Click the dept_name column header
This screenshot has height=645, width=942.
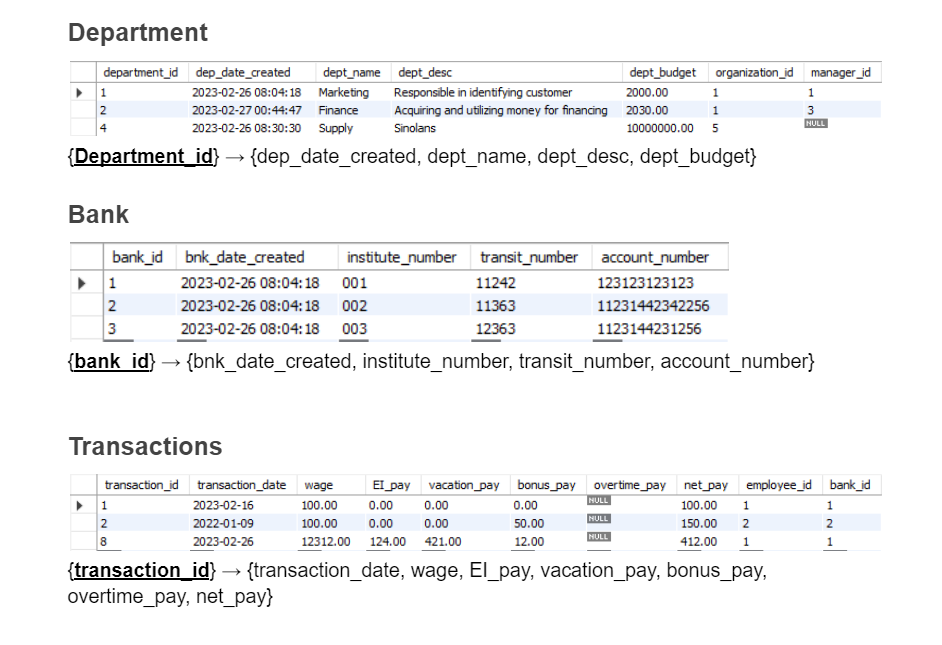pos(351,71)
